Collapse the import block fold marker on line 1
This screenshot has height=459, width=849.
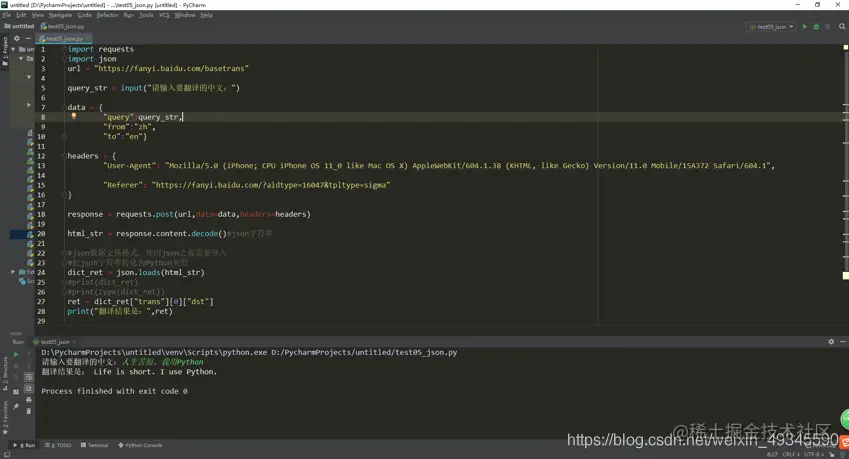[64, 49]
